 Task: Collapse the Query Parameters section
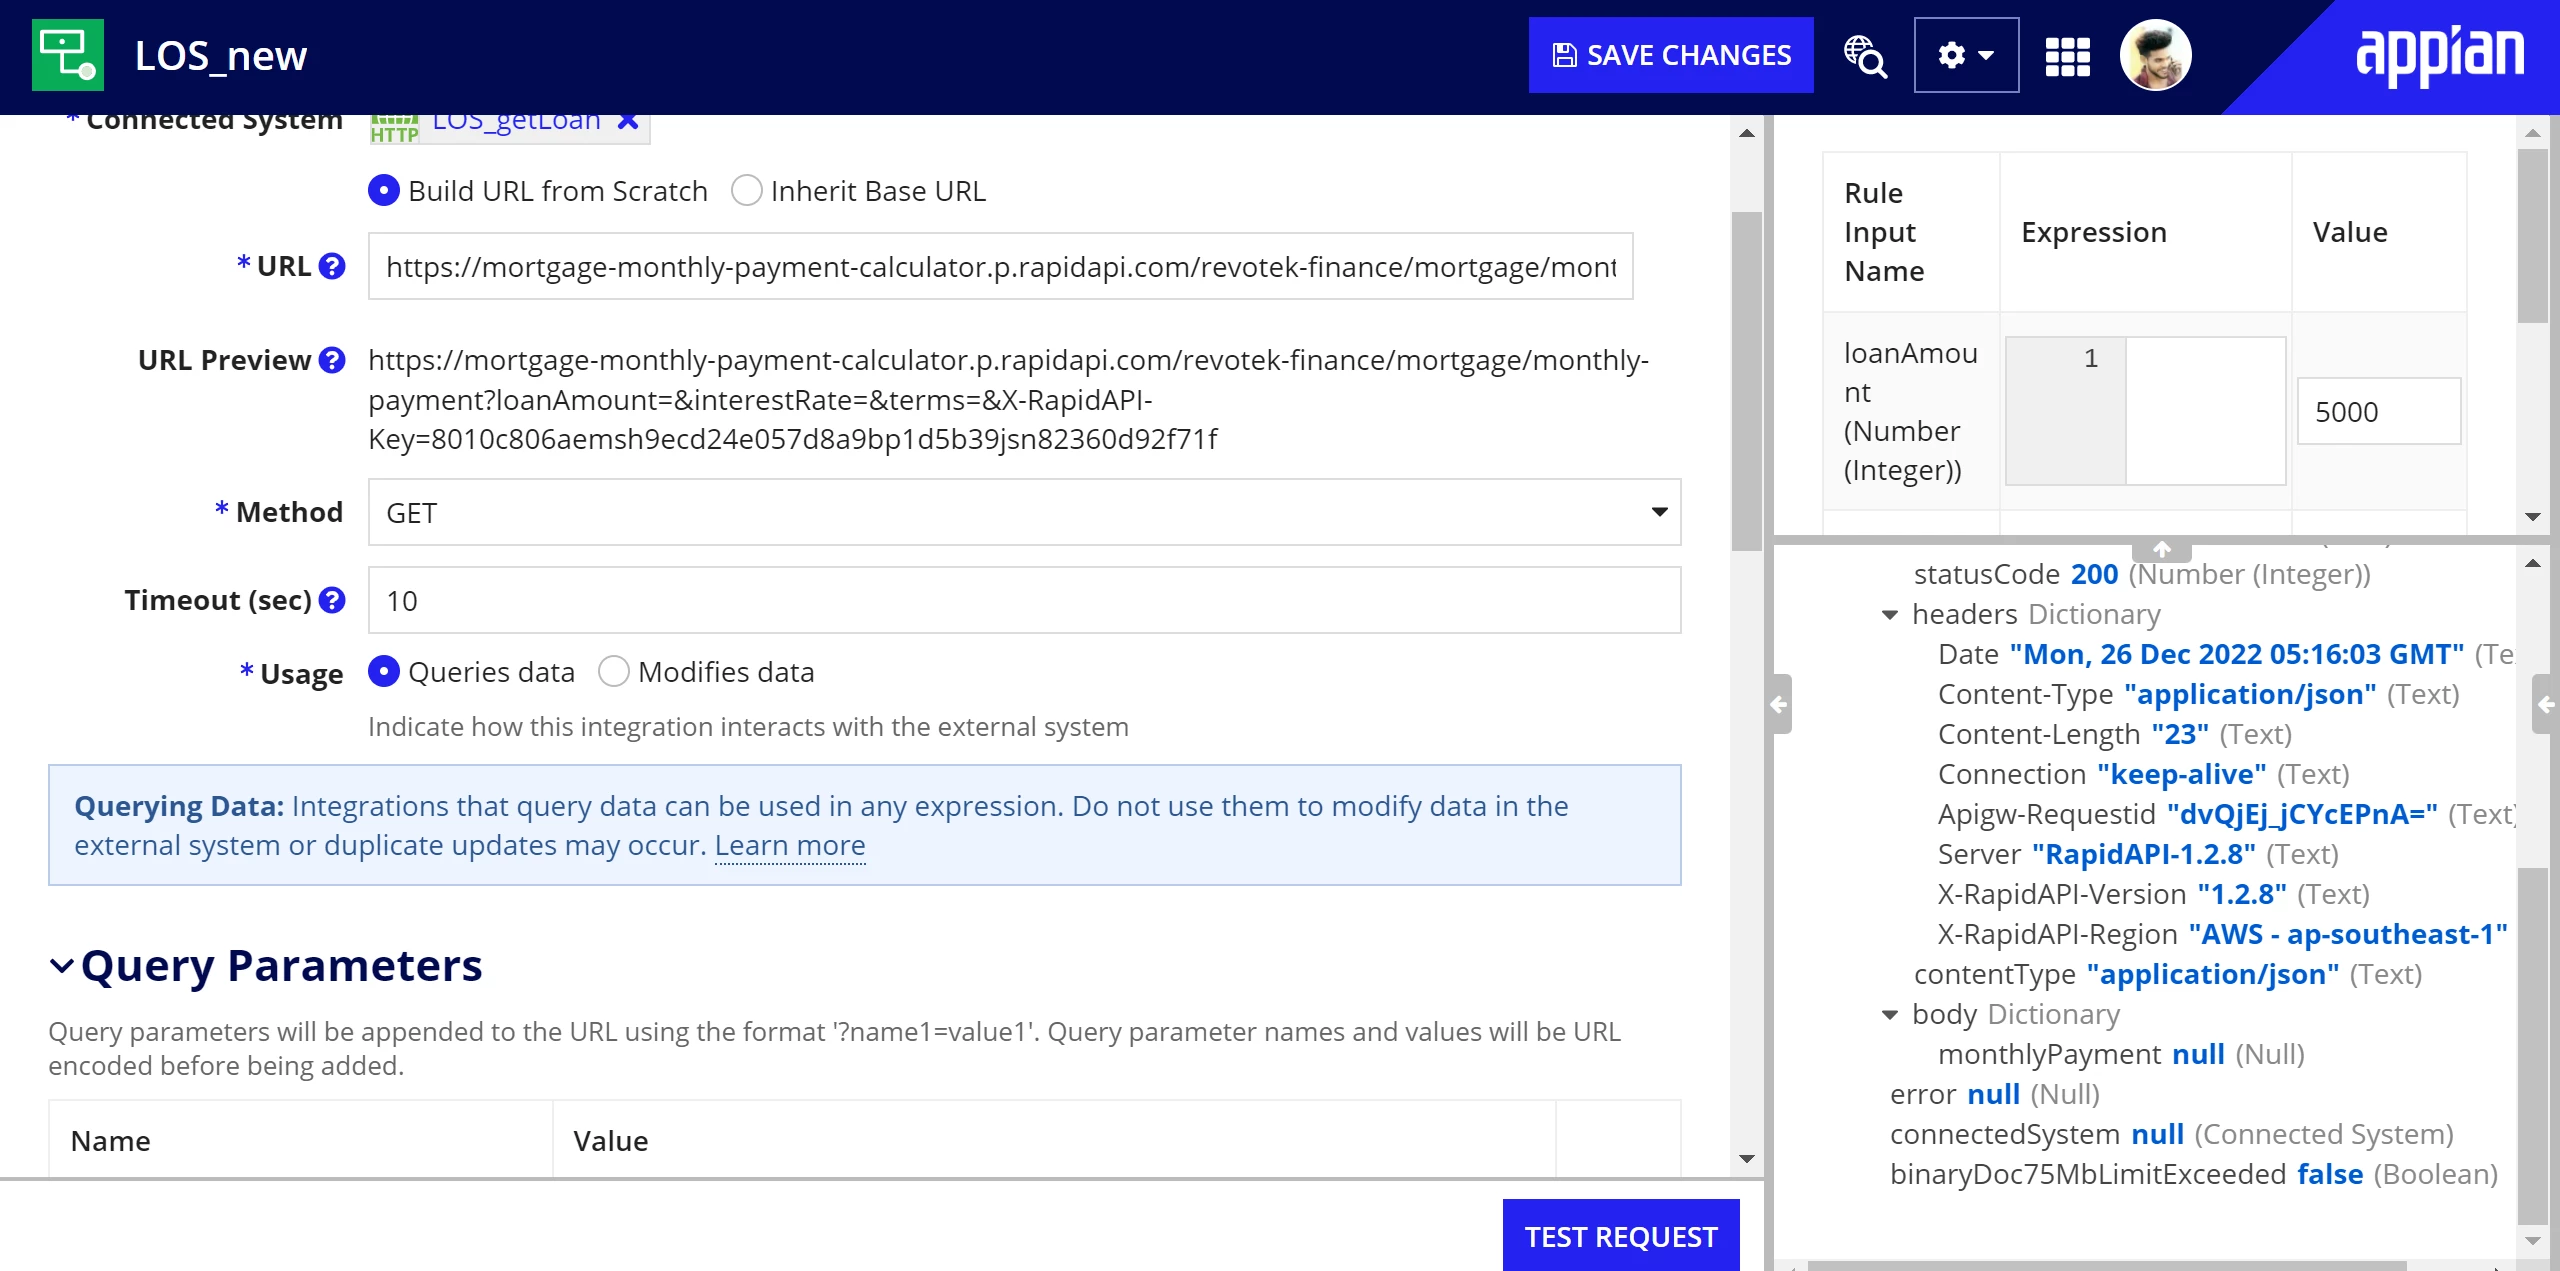pyautogui.click(x=62, y=966)
